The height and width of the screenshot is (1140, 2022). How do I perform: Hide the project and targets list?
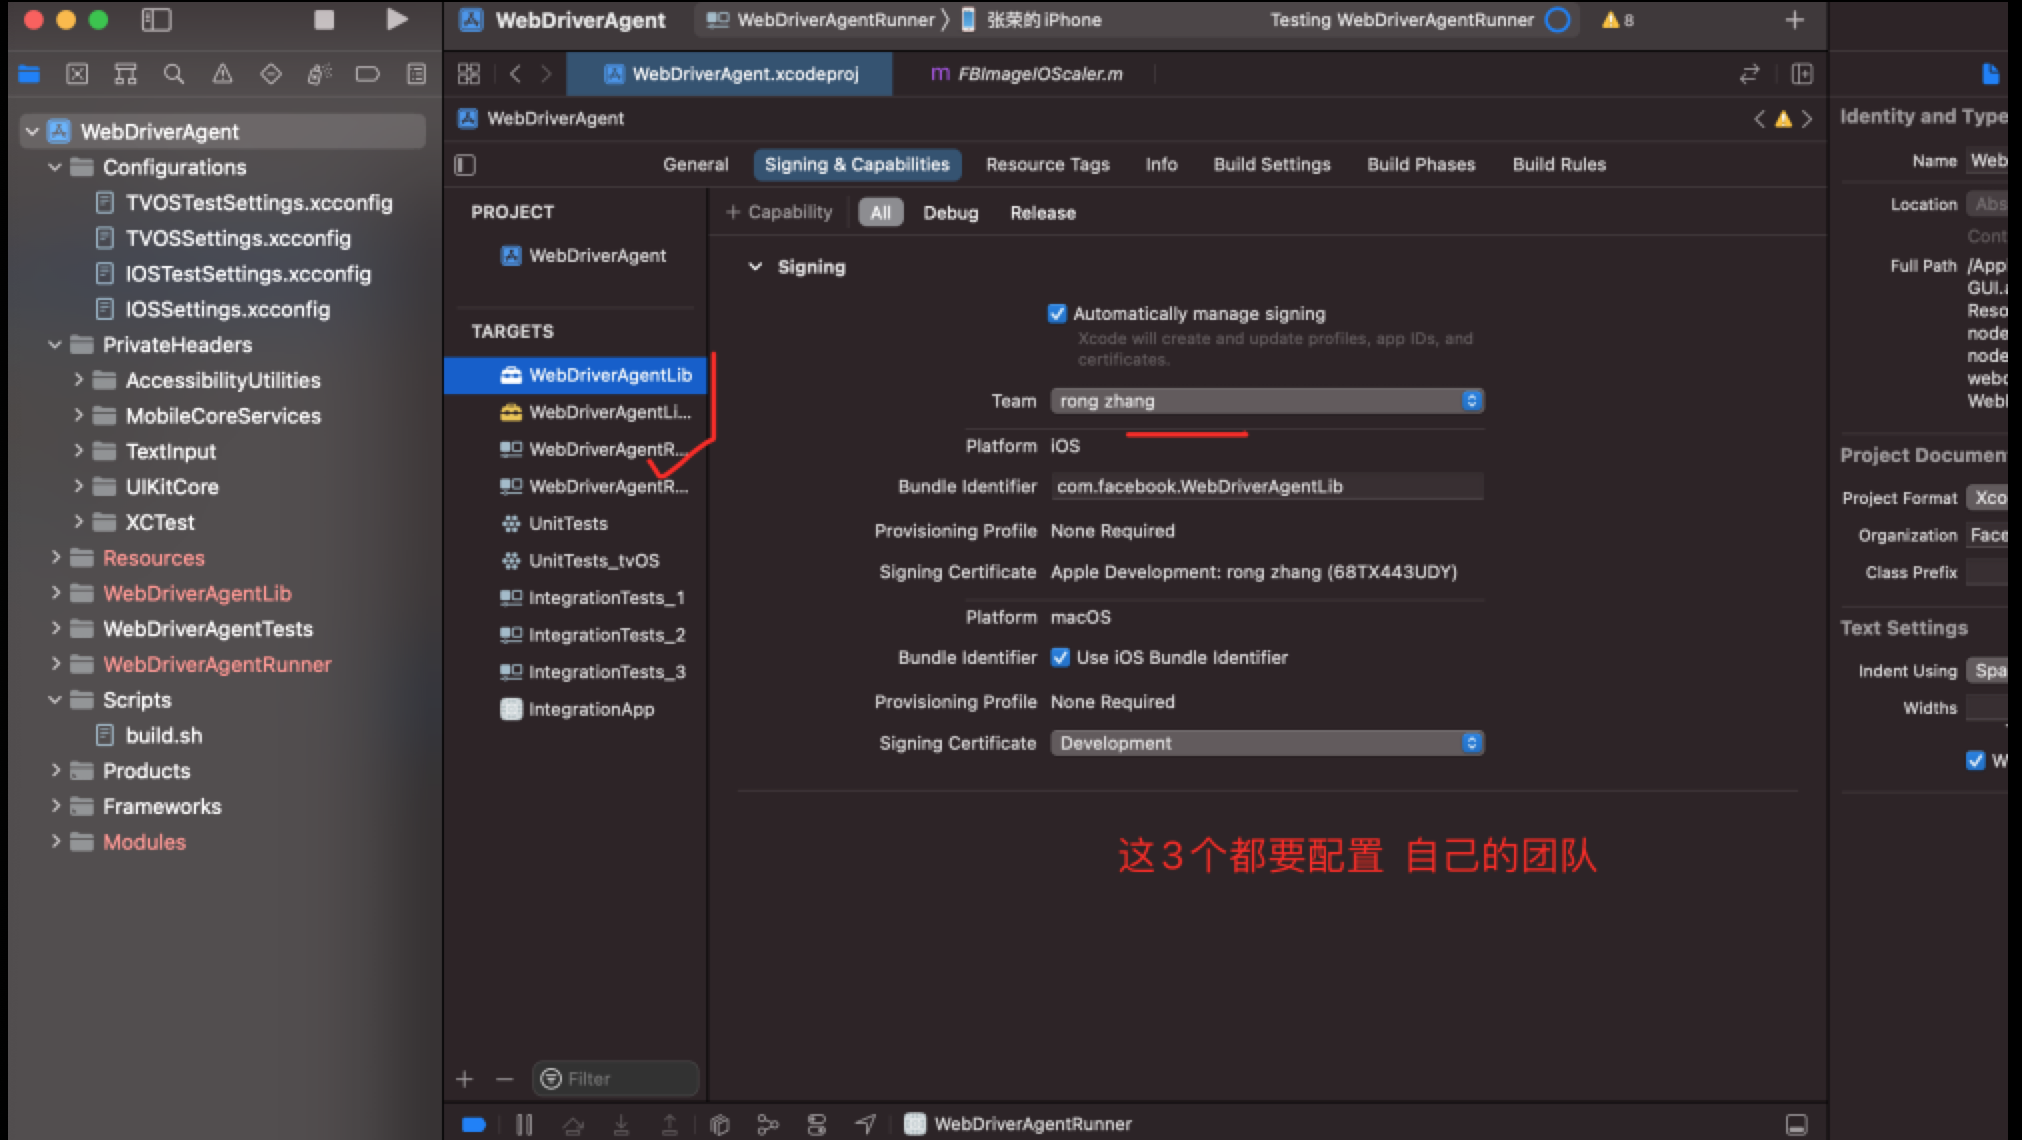pos(465,165)
